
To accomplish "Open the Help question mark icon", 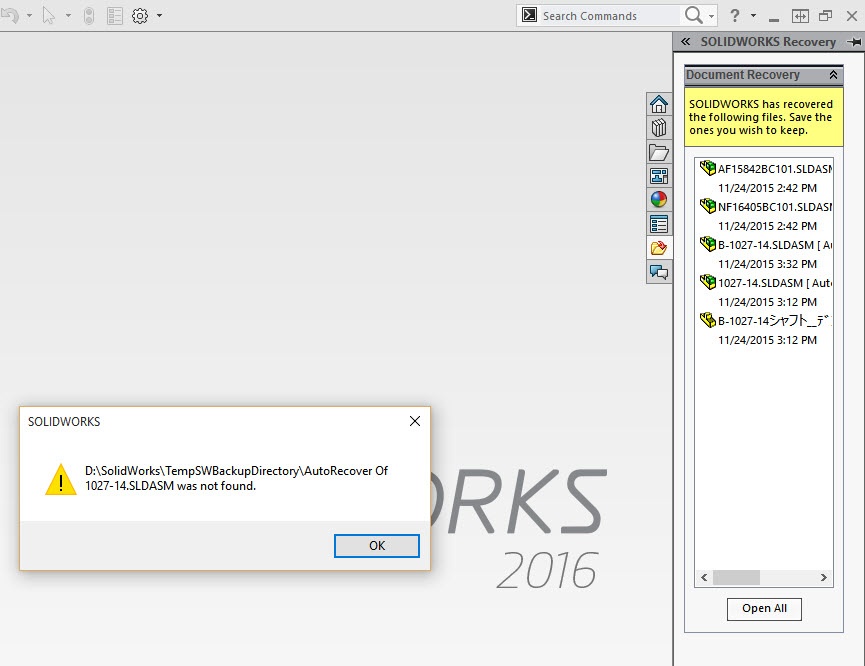I will [735, 15].
